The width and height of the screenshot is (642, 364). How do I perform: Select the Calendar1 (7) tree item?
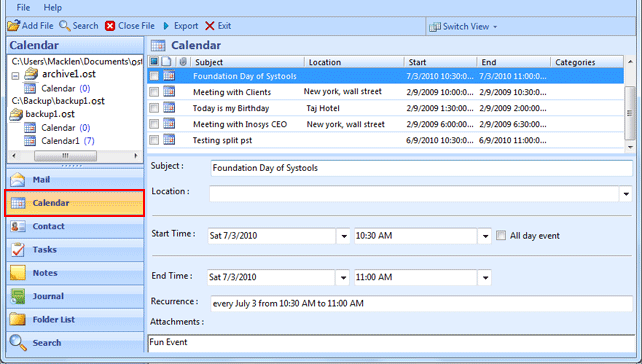[68, 141]
